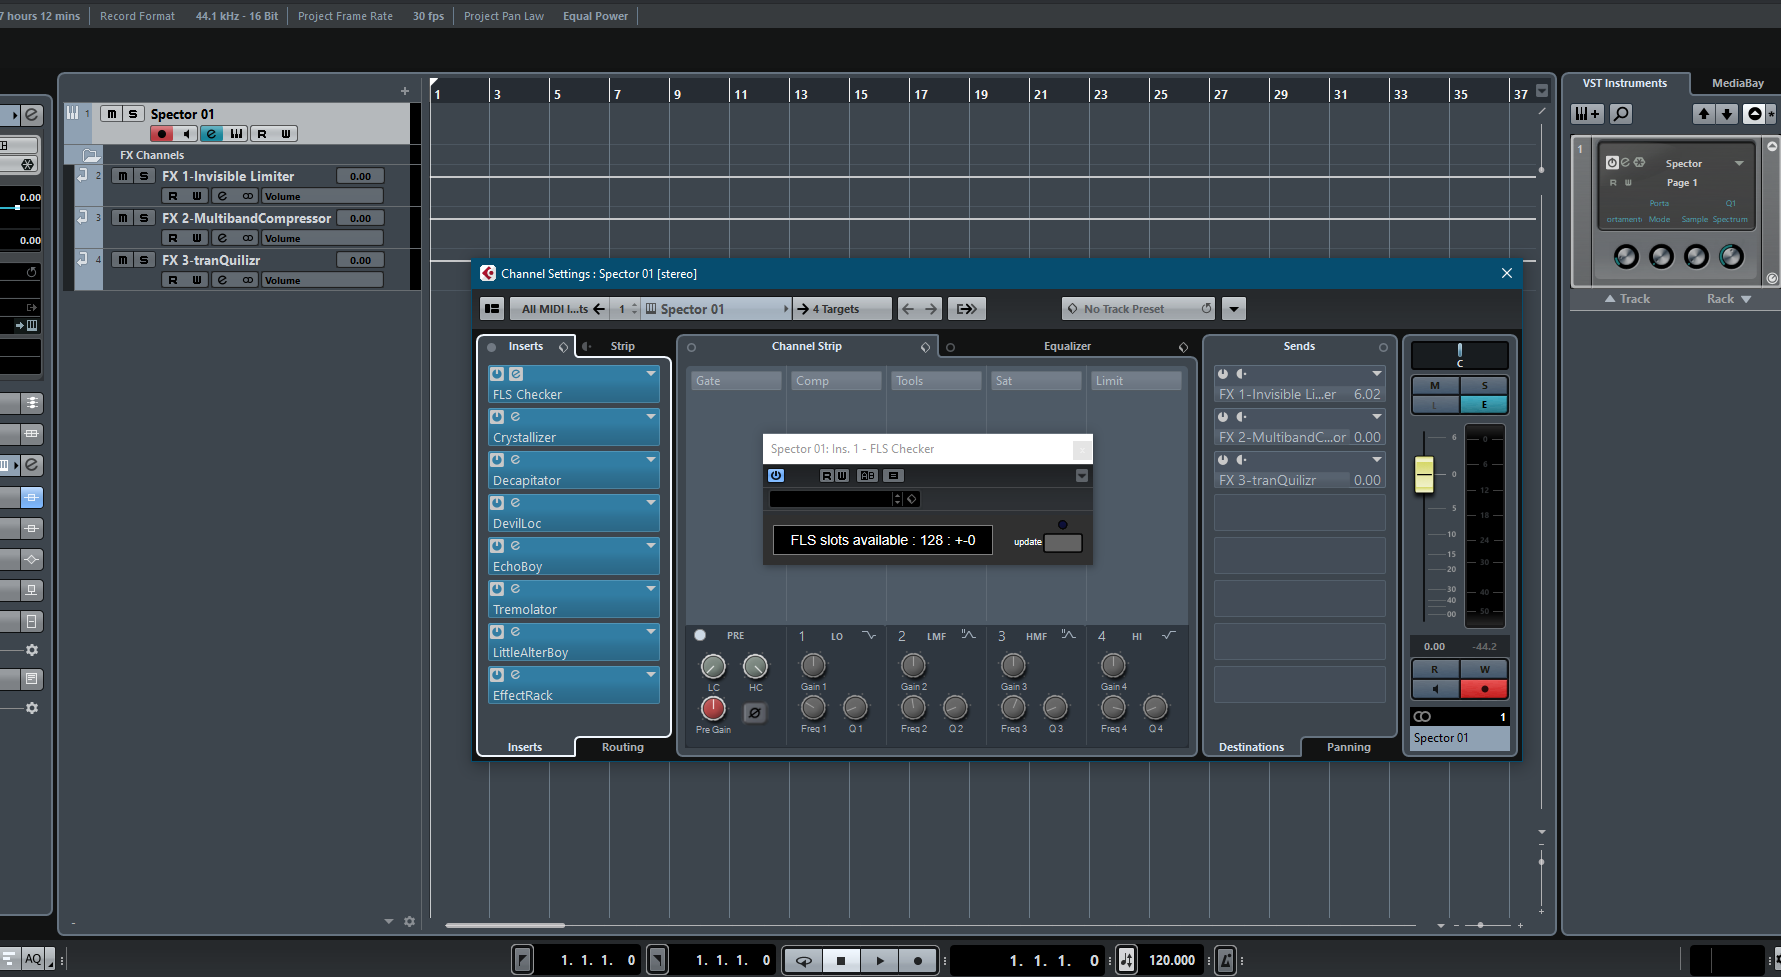Solo the FX 2-MultibandCompressor track

144,218
